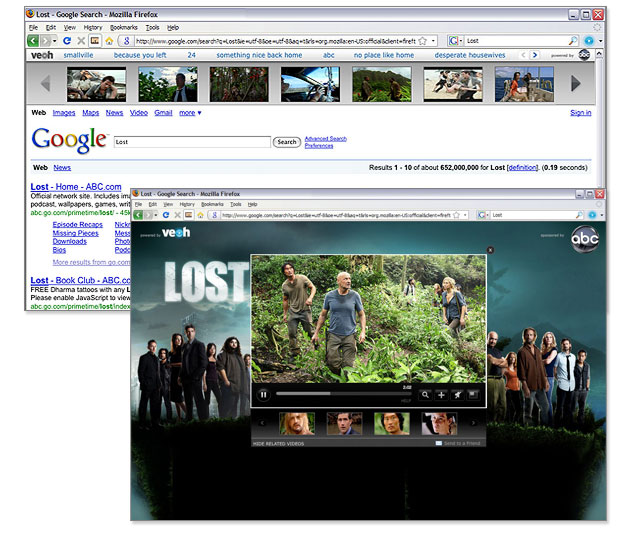Show previous Veoh bar suggestions with left chevron
The width and height of the screenshot is (623, 558).
(x=523, y=55)
